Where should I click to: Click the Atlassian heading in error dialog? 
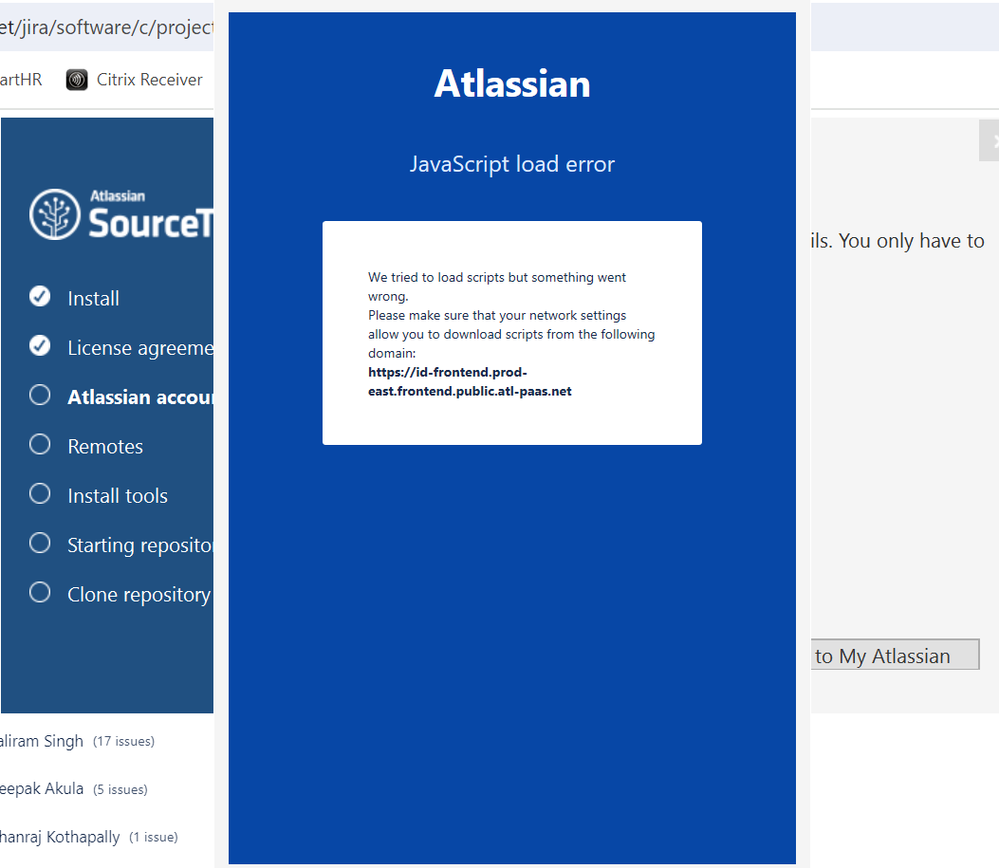512,83
